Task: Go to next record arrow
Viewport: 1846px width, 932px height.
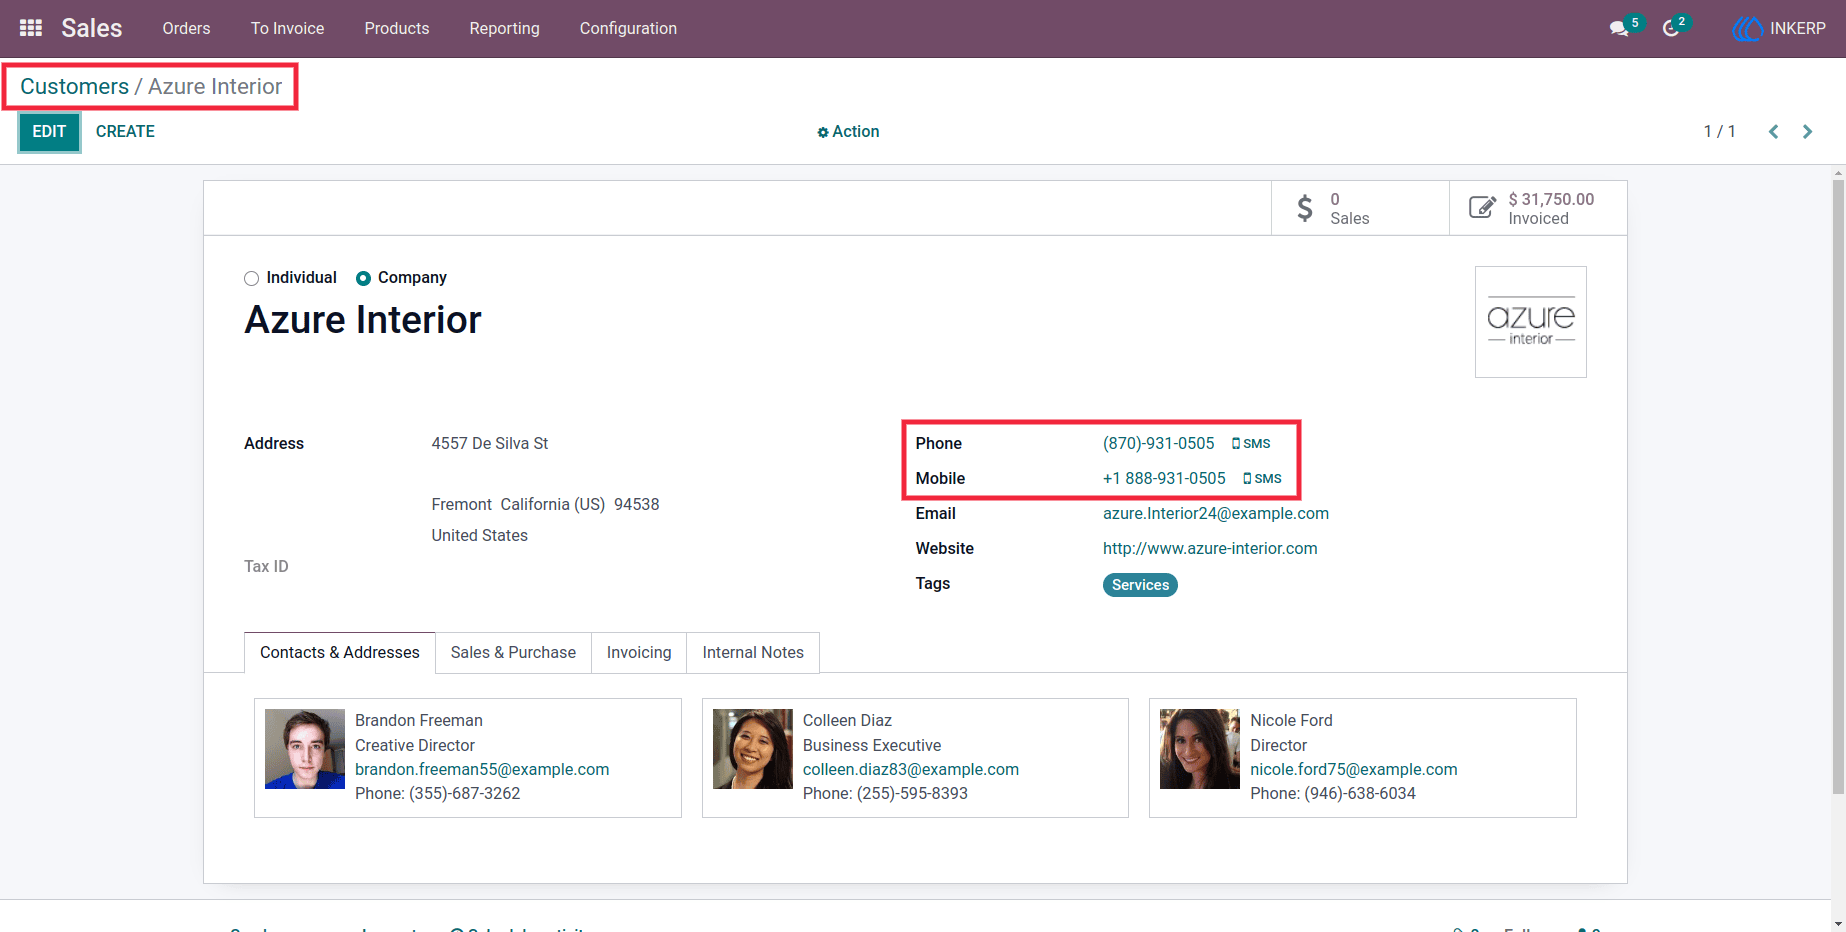Action: click(1807, 132)
